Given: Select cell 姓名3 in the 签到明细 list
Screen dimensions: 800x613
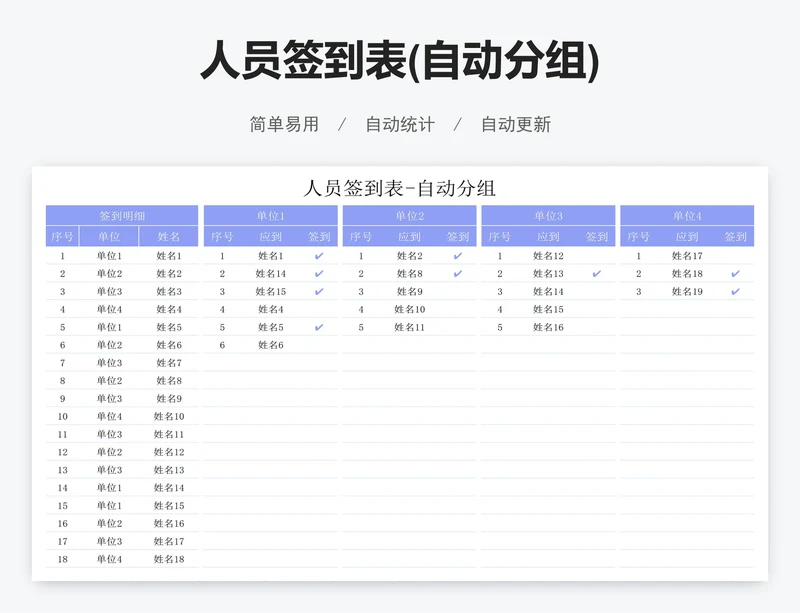Looking at the screenshot, I should pos(168,291).
